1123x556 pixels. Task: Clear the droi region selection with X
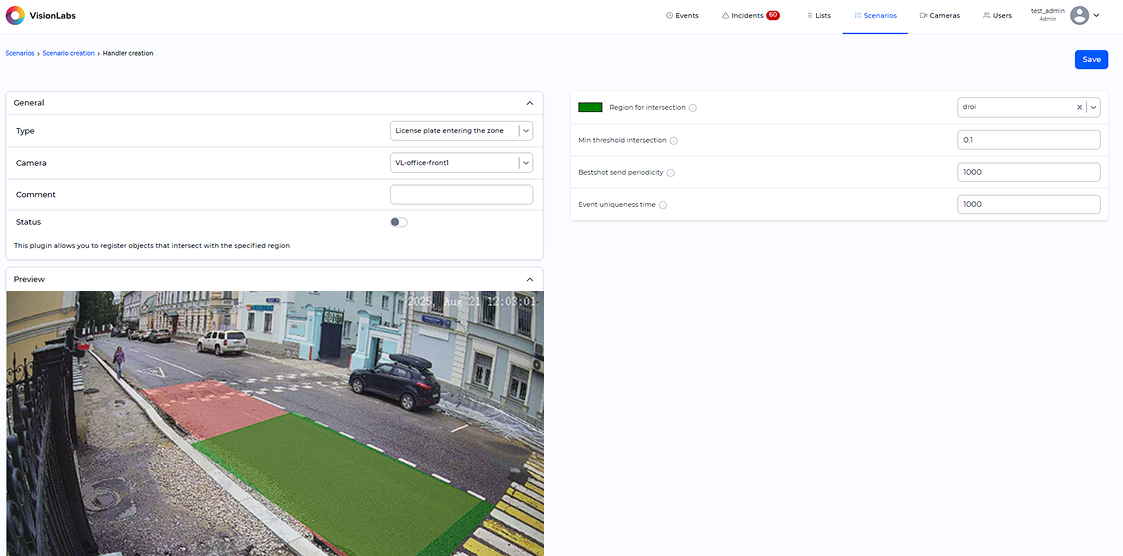1079,107
